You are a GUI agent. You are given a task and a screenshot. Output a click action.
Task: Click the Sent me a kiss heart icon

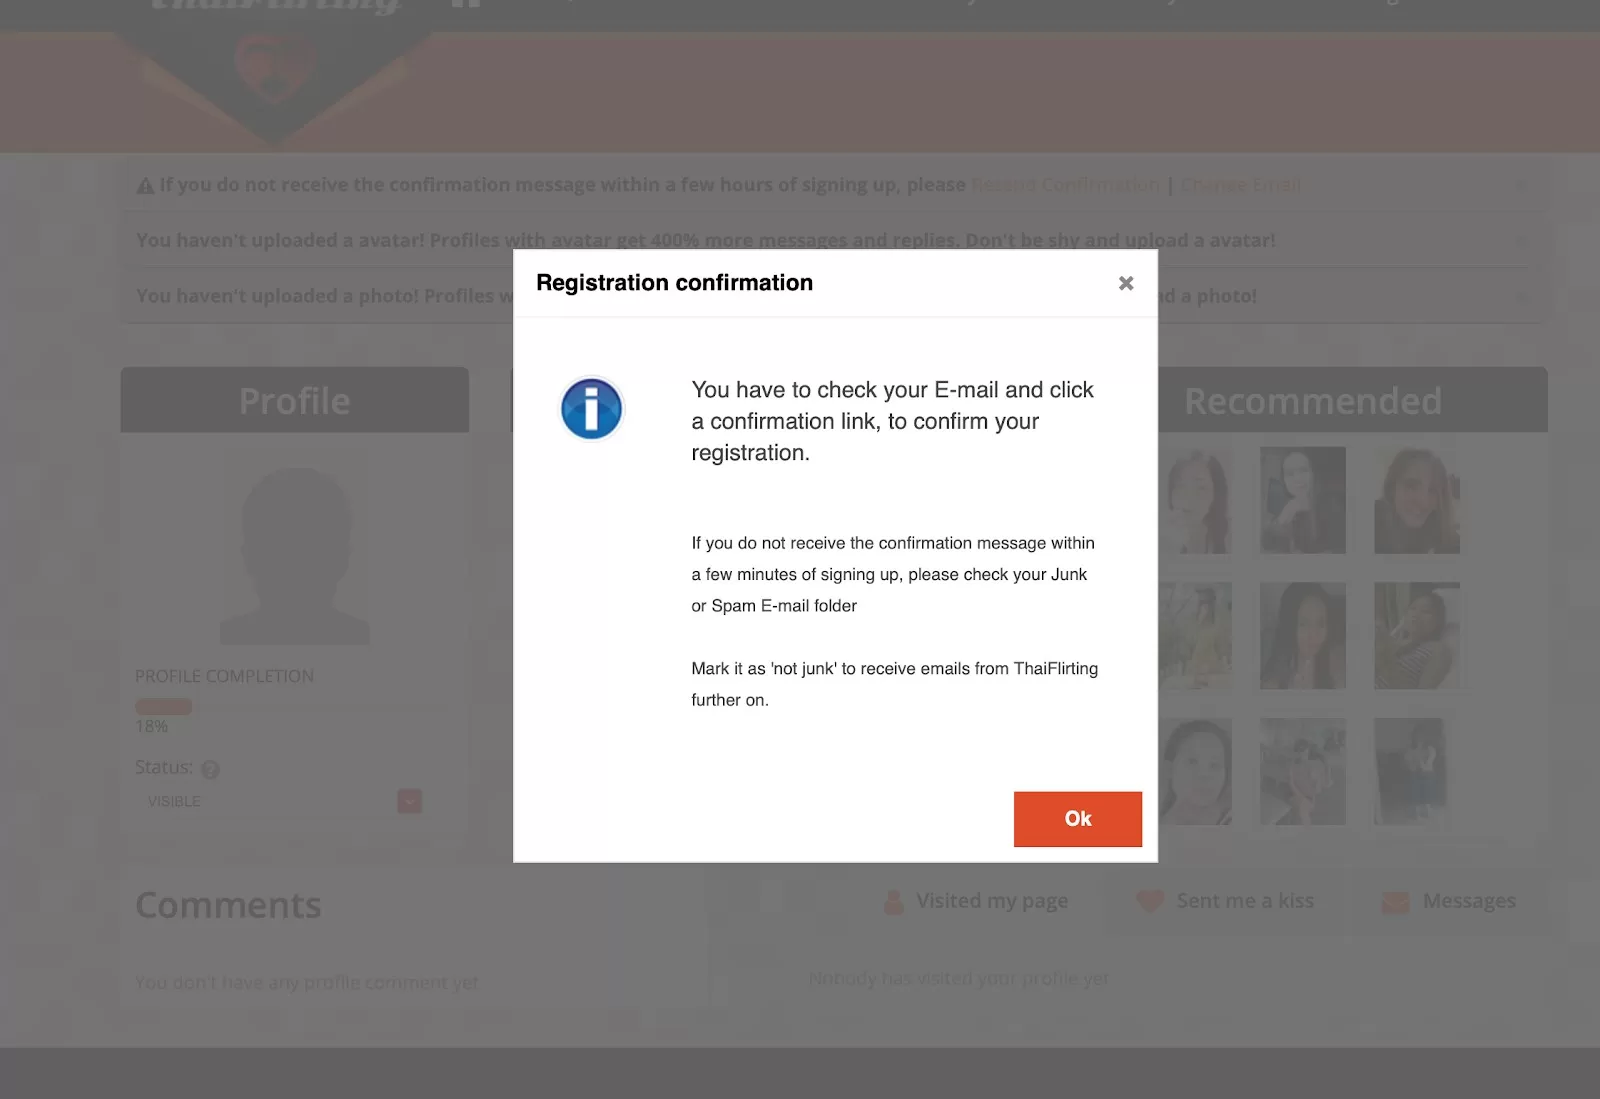[x=1150, y=901]
